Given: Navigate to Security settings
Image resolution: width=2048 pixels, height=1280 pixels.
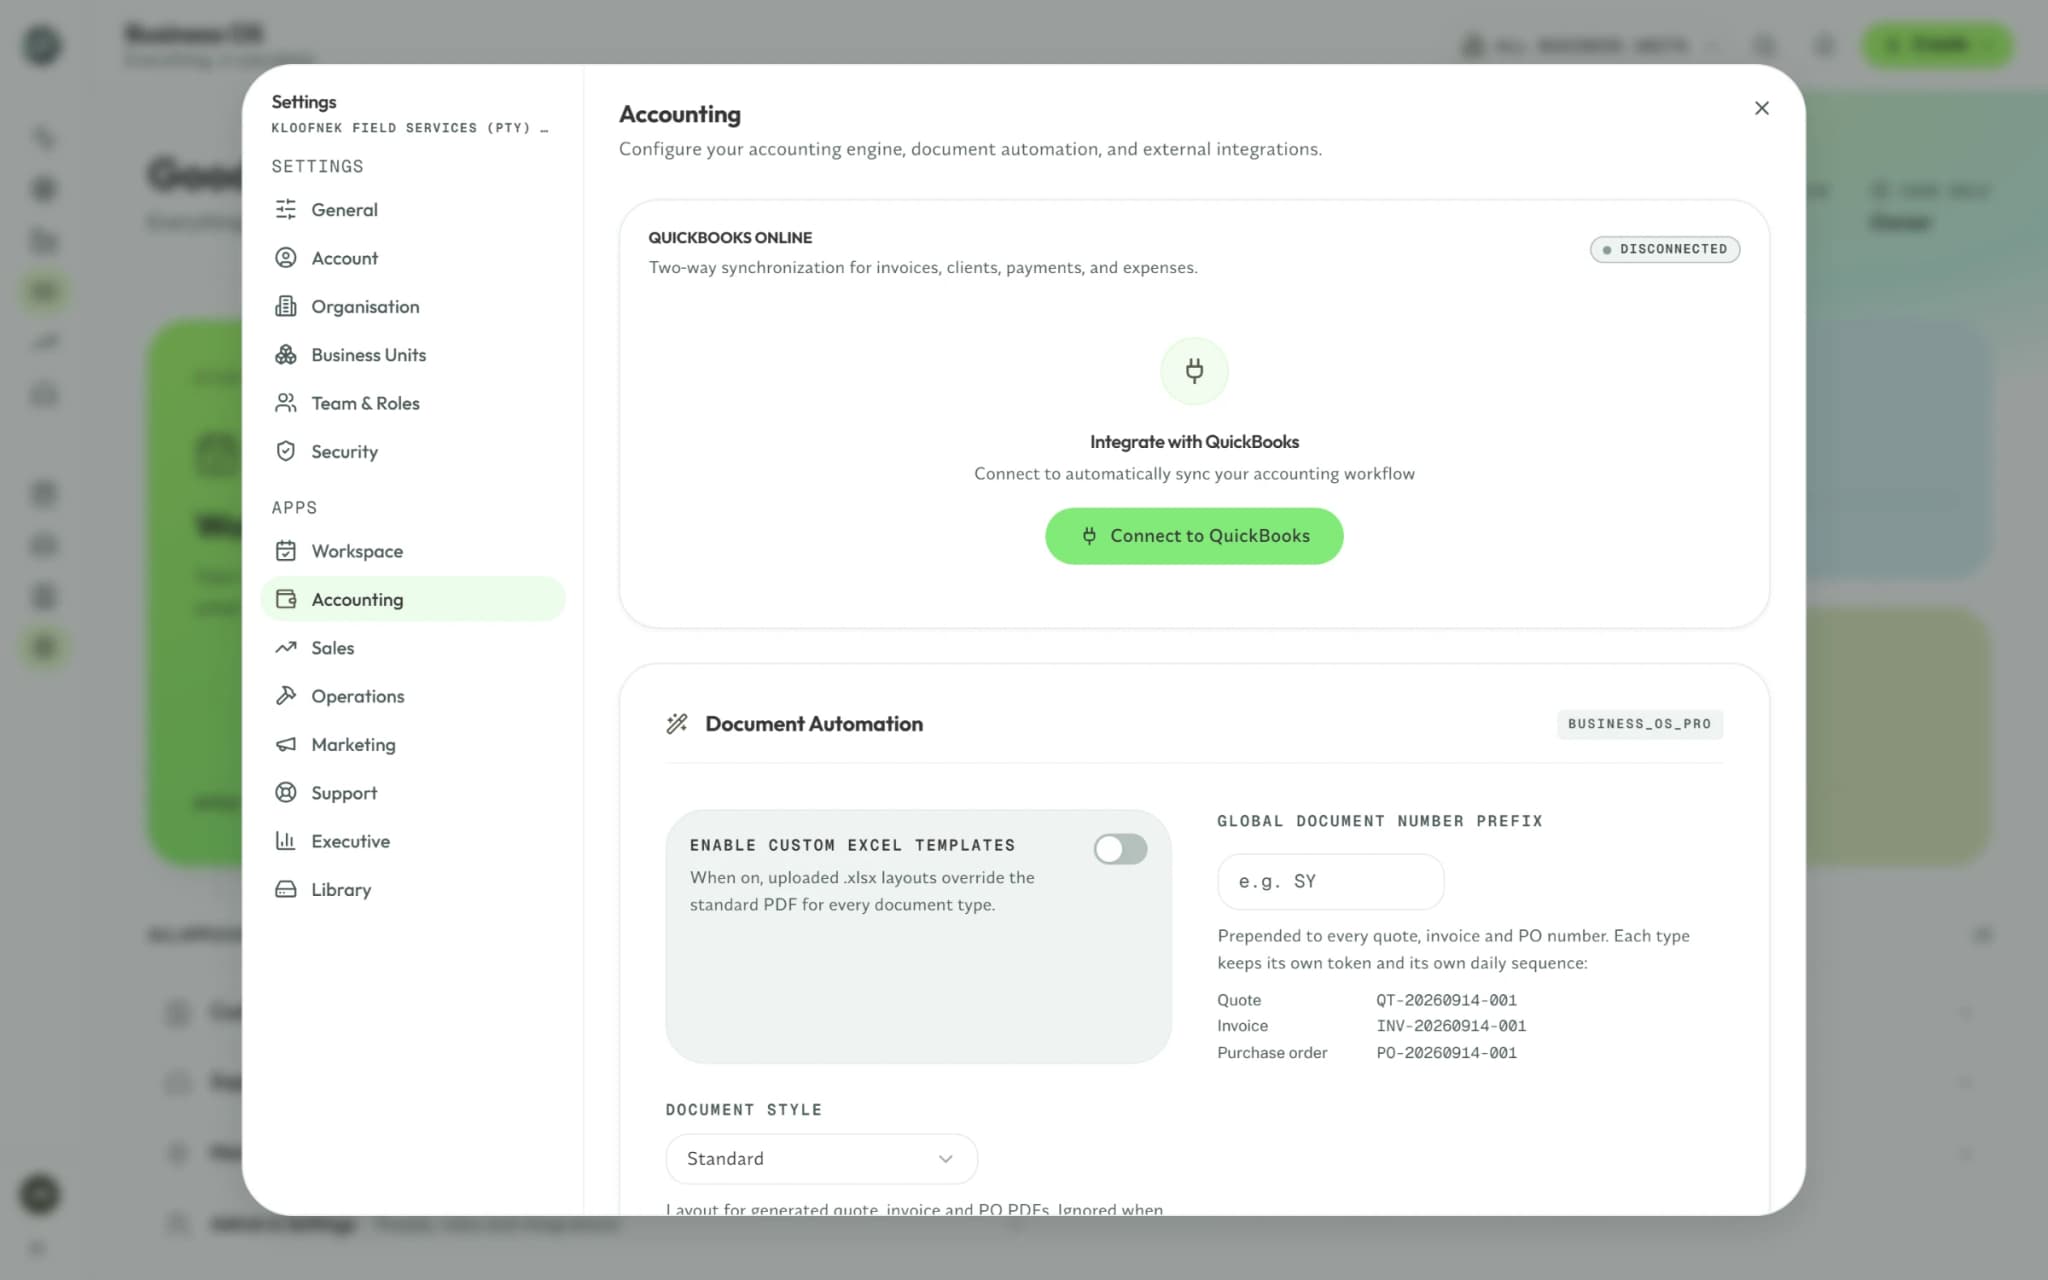Looking at the screenshot, I should (x=412, y=451).
